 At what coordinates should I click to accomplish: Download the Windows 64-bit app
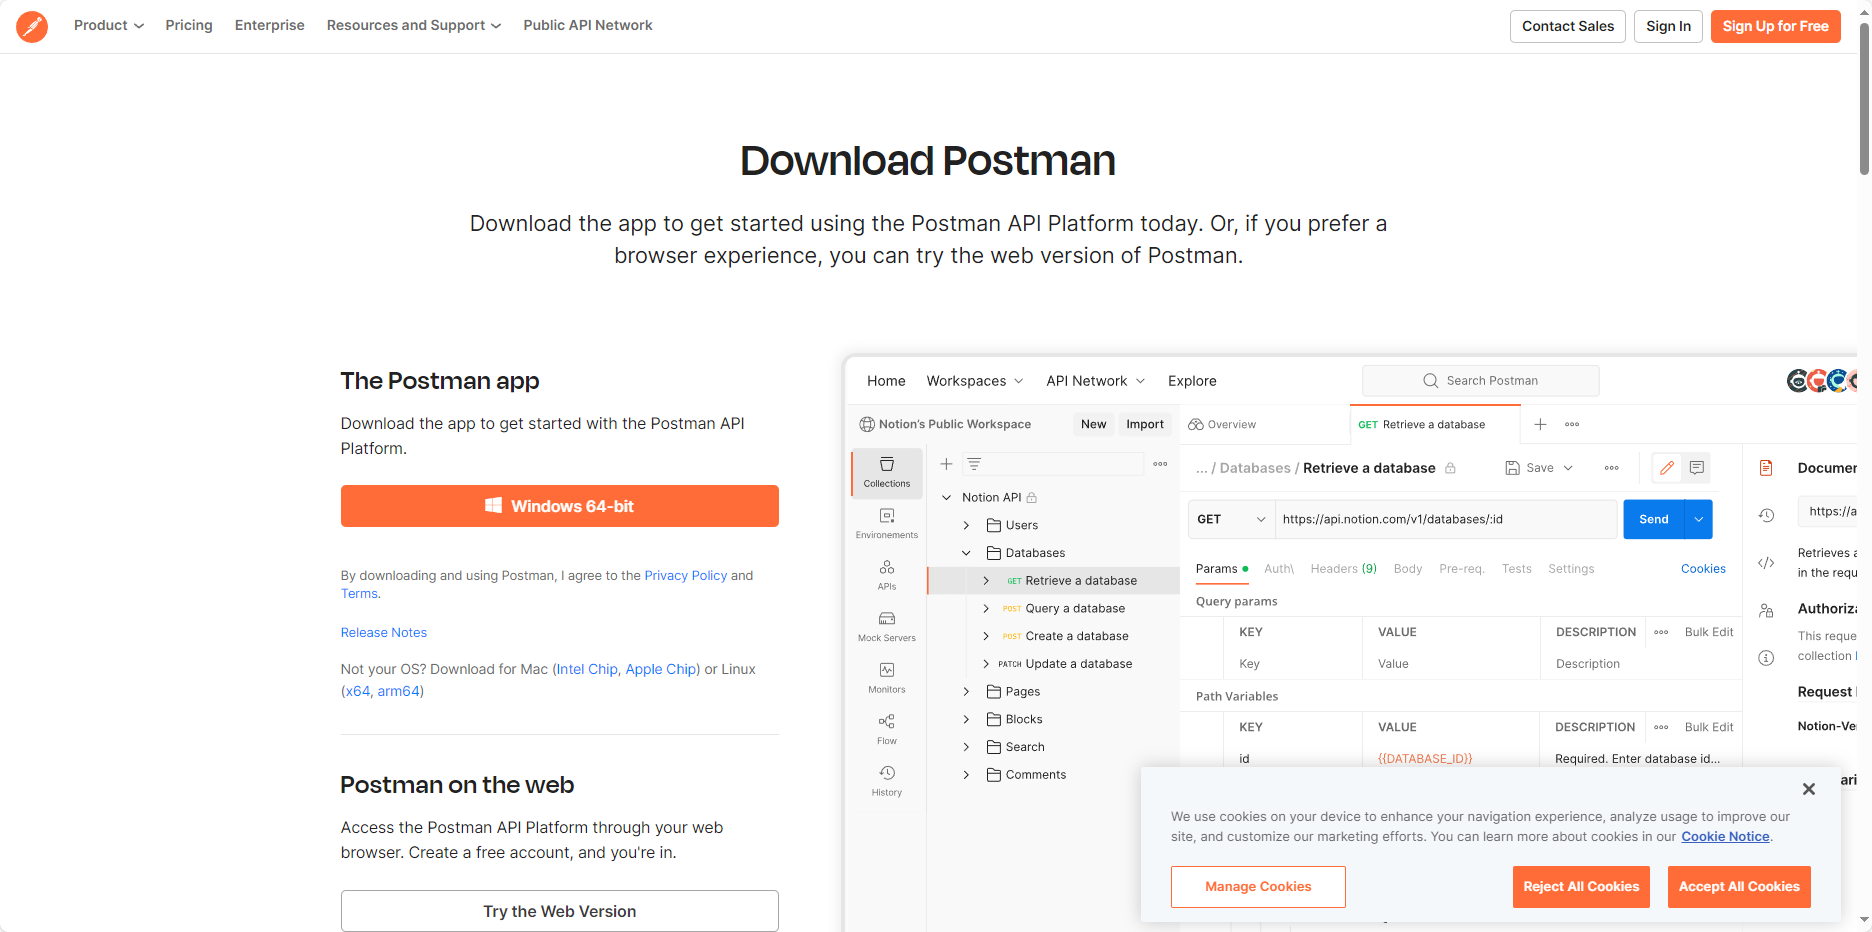[x=560, y=506]
